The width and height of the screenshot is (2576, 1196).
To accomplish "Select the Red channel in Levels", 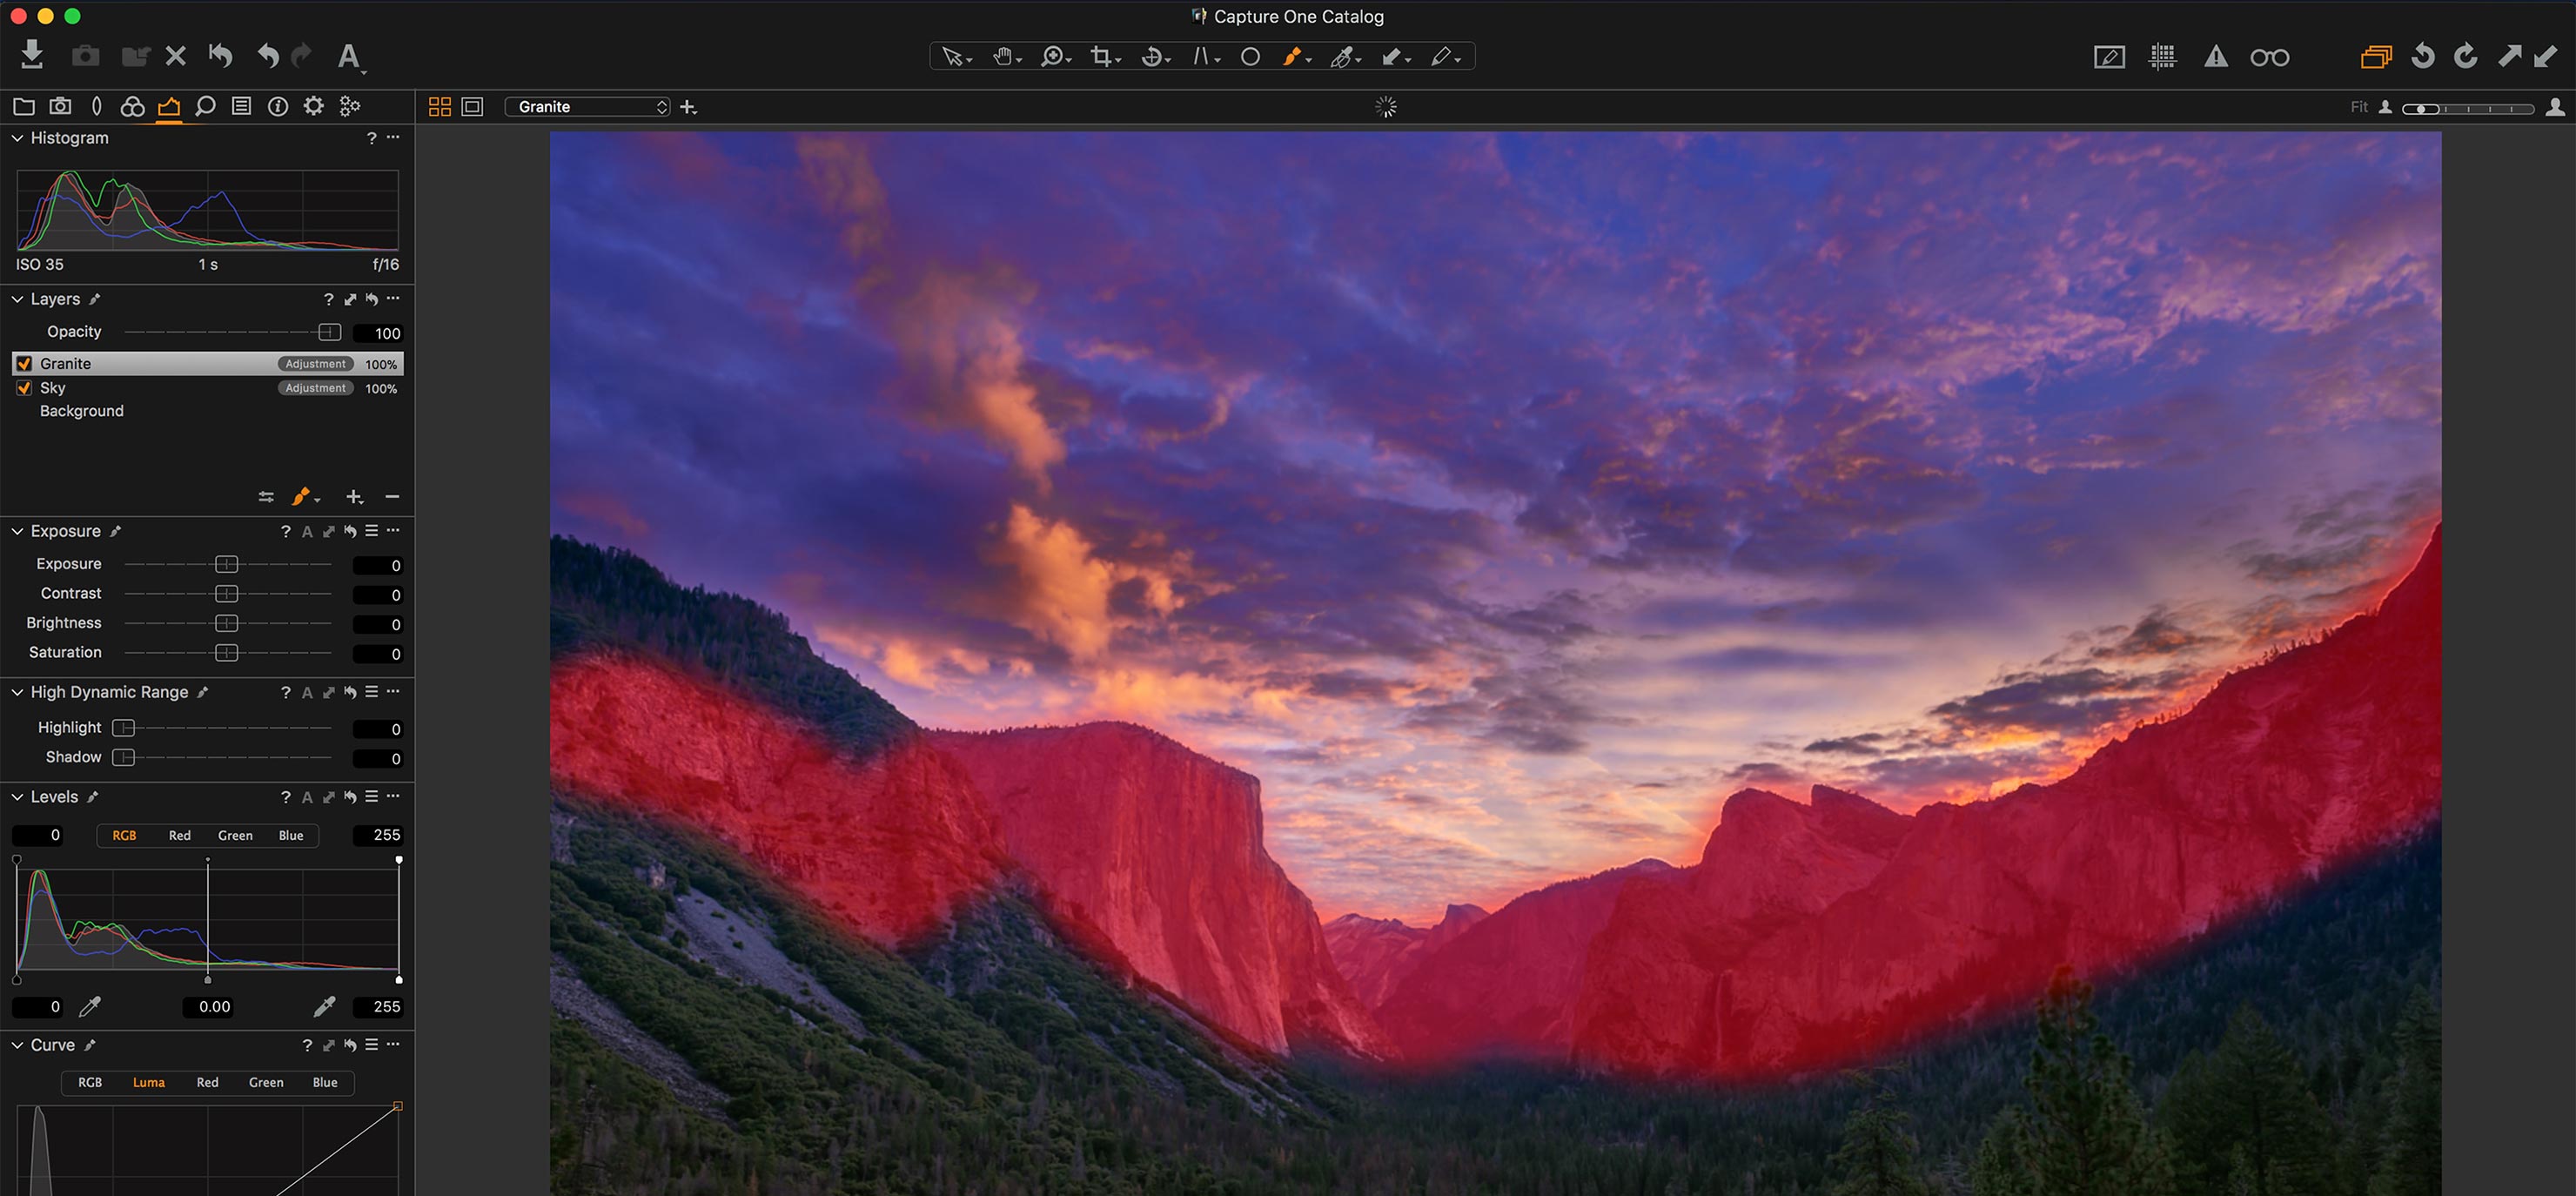I will 179,835.
